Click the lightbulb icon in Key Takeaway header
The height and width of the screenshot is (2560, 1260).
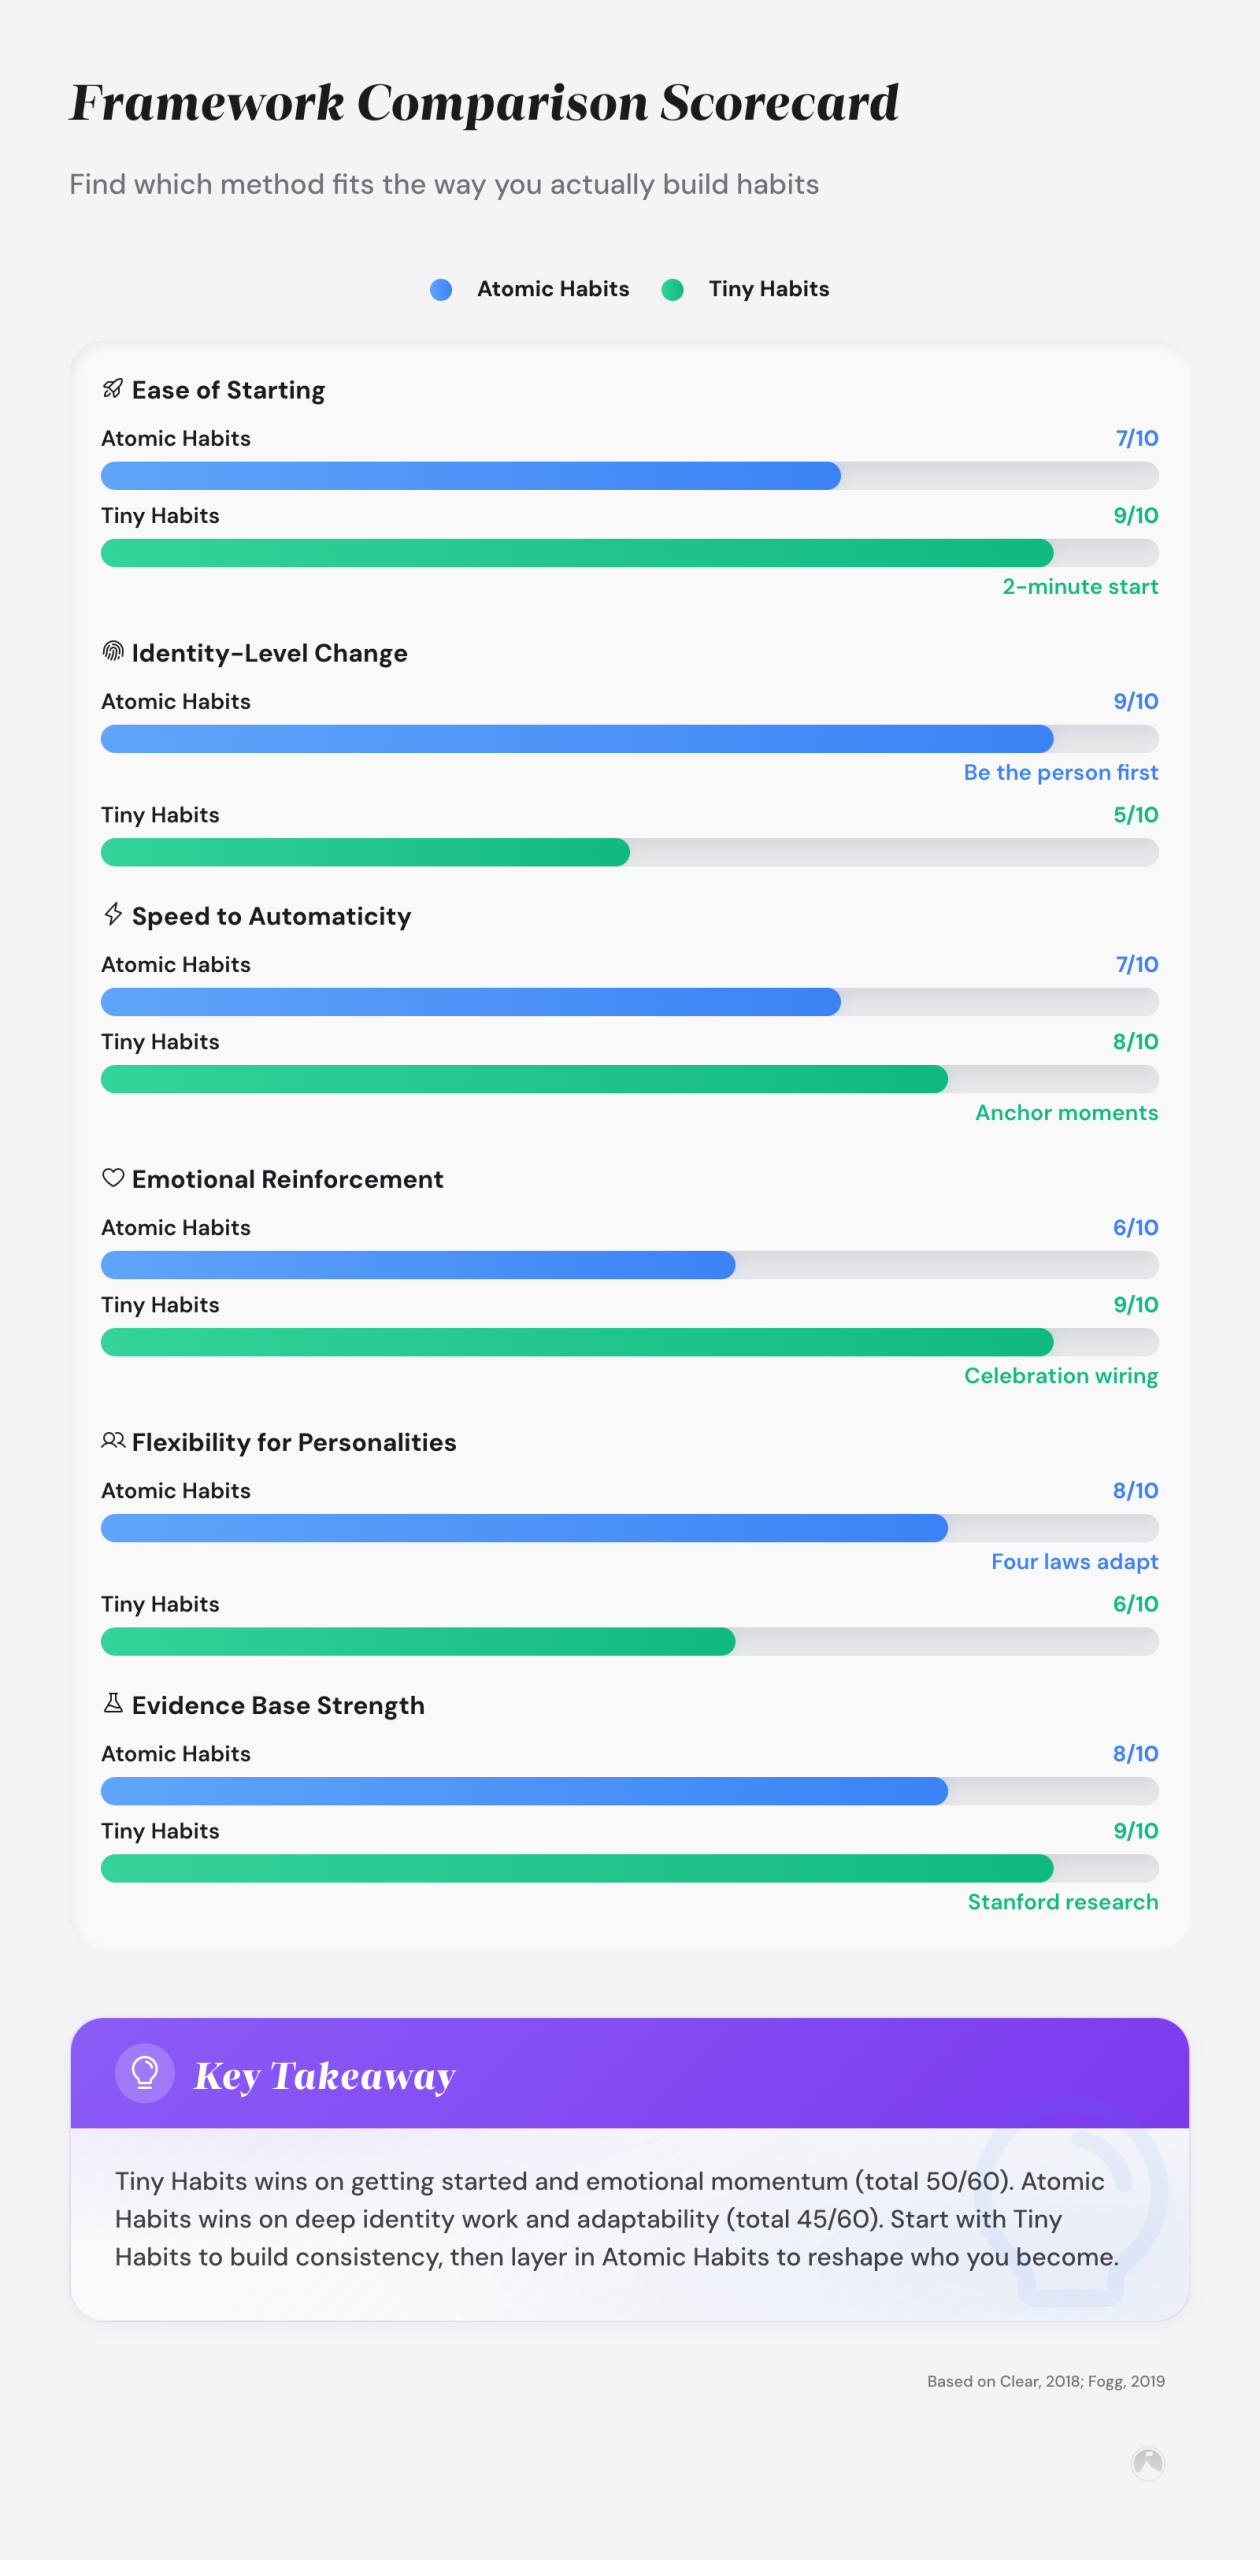[145, 2073]
